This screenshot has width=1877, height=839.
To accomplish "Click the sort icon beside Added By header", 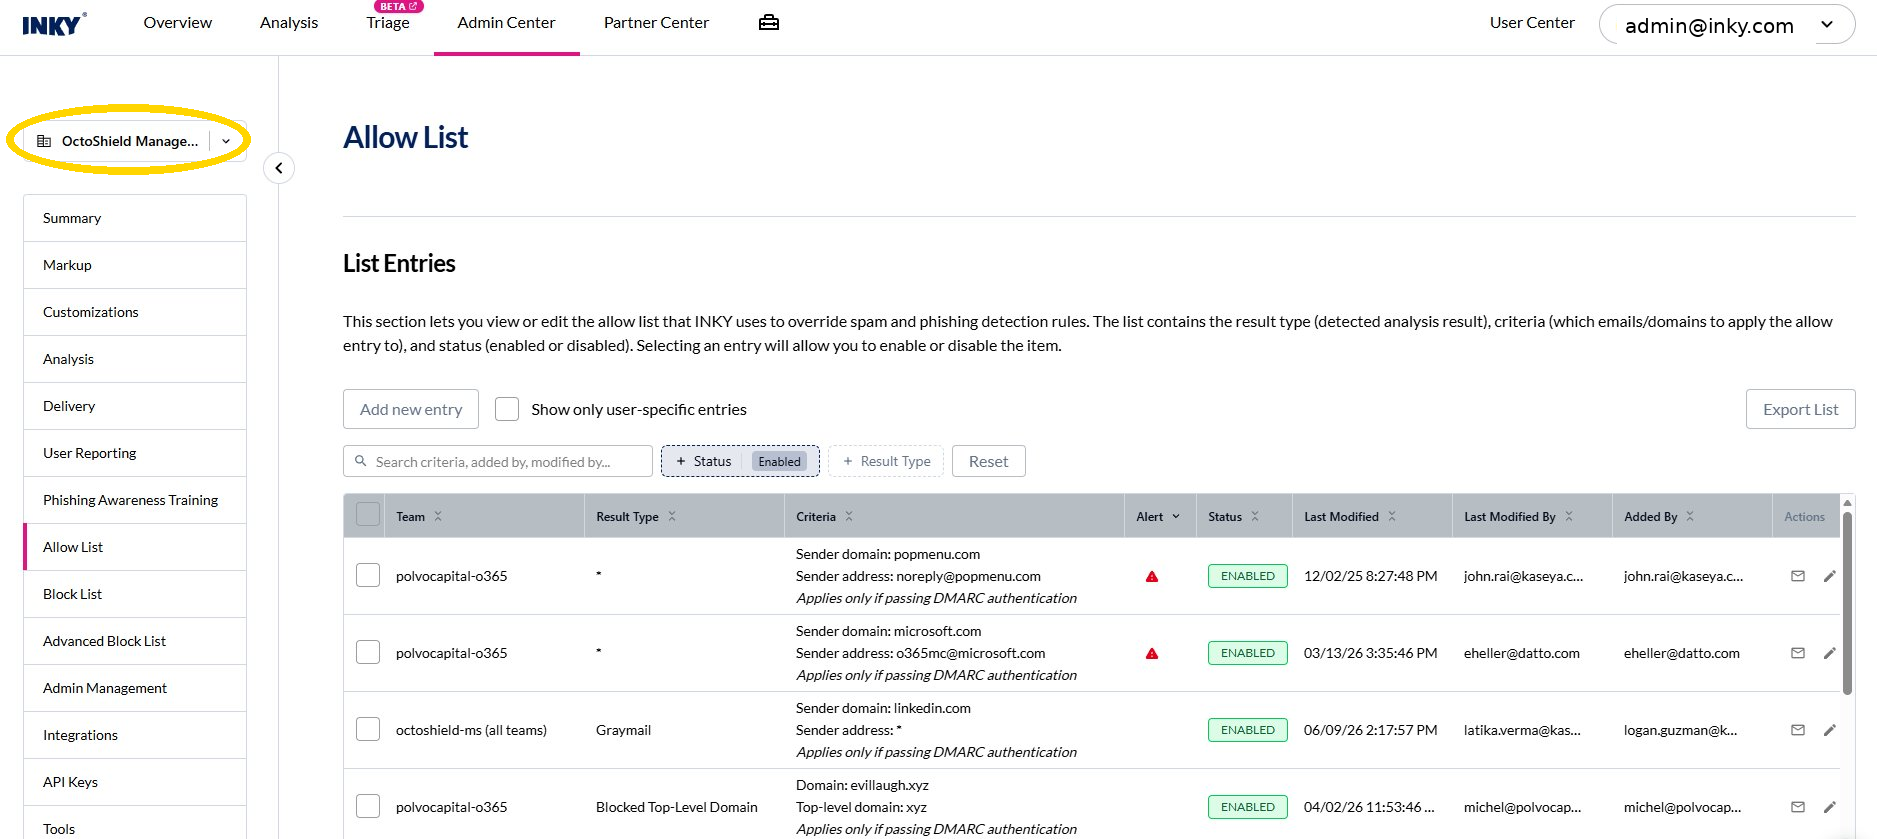I will pos(1690,516).
